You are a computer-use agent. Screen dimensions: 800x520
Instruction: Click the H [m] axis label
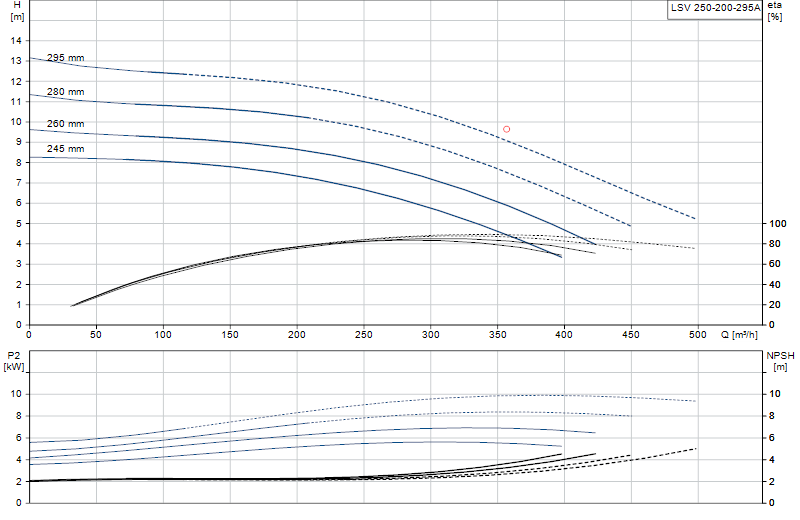click(x=17, y=11)
